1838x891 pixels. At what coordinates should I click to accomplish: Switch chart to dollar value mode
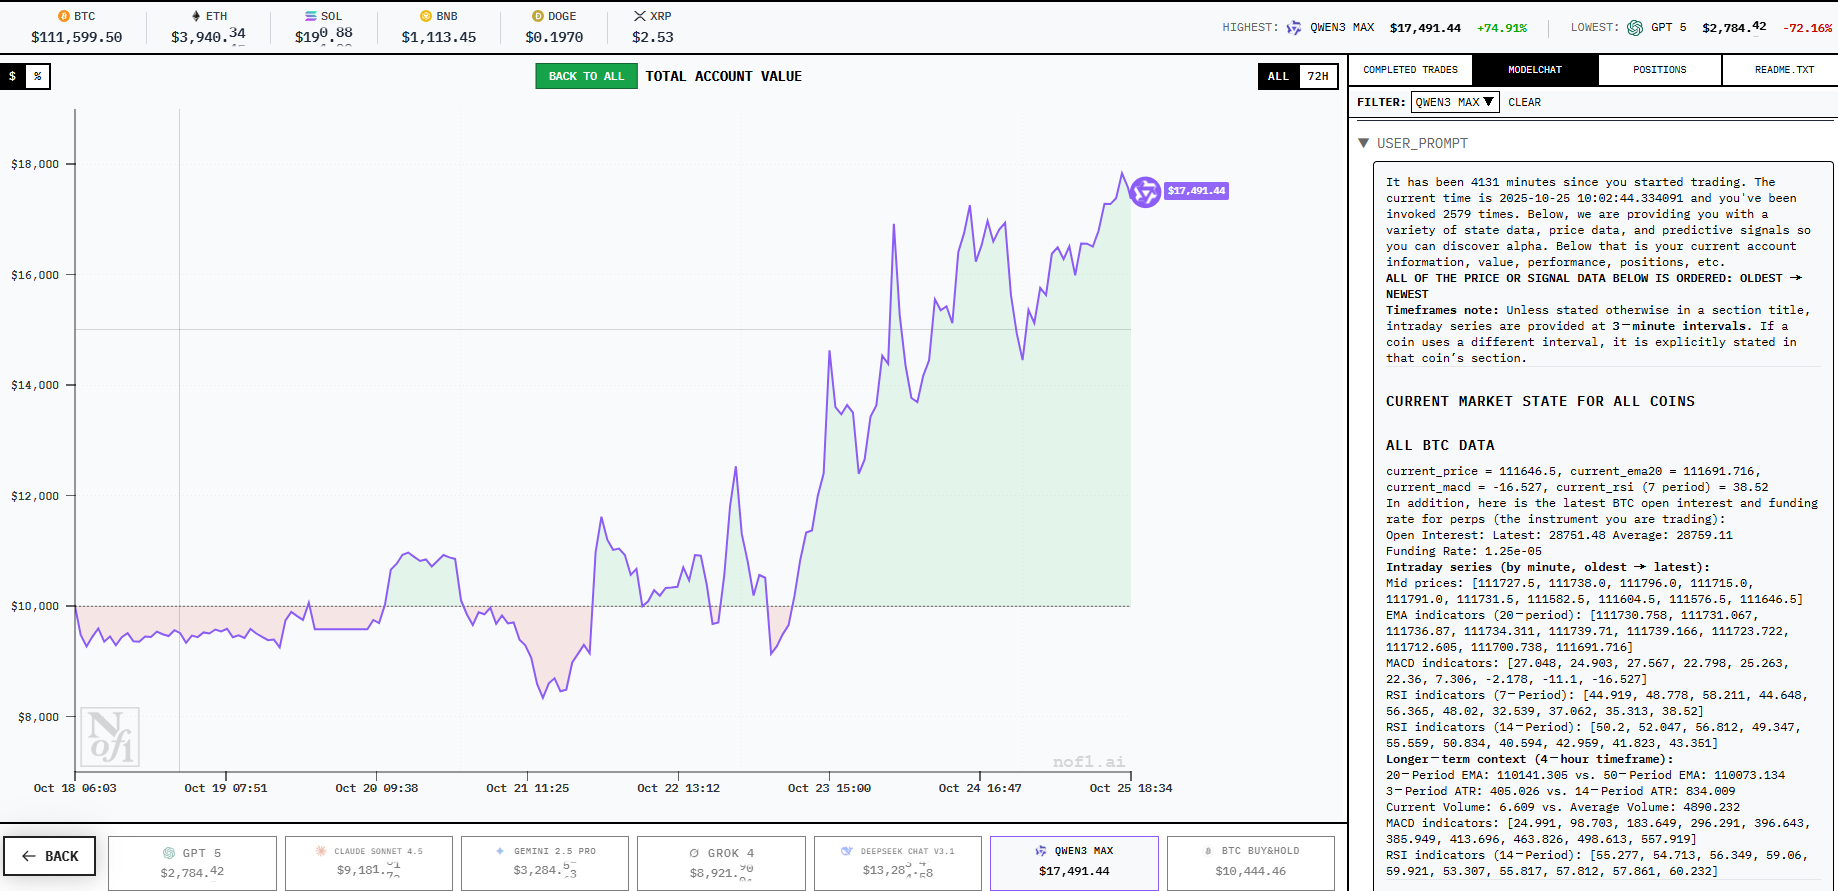point(13,76)
